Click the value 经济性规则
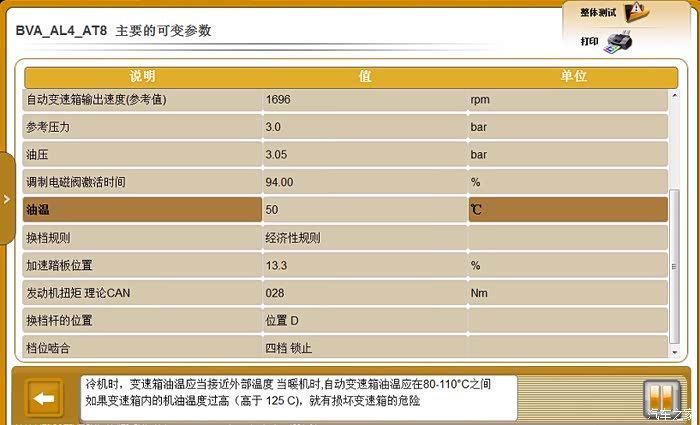The image size is (700, 425). [292, 238]
